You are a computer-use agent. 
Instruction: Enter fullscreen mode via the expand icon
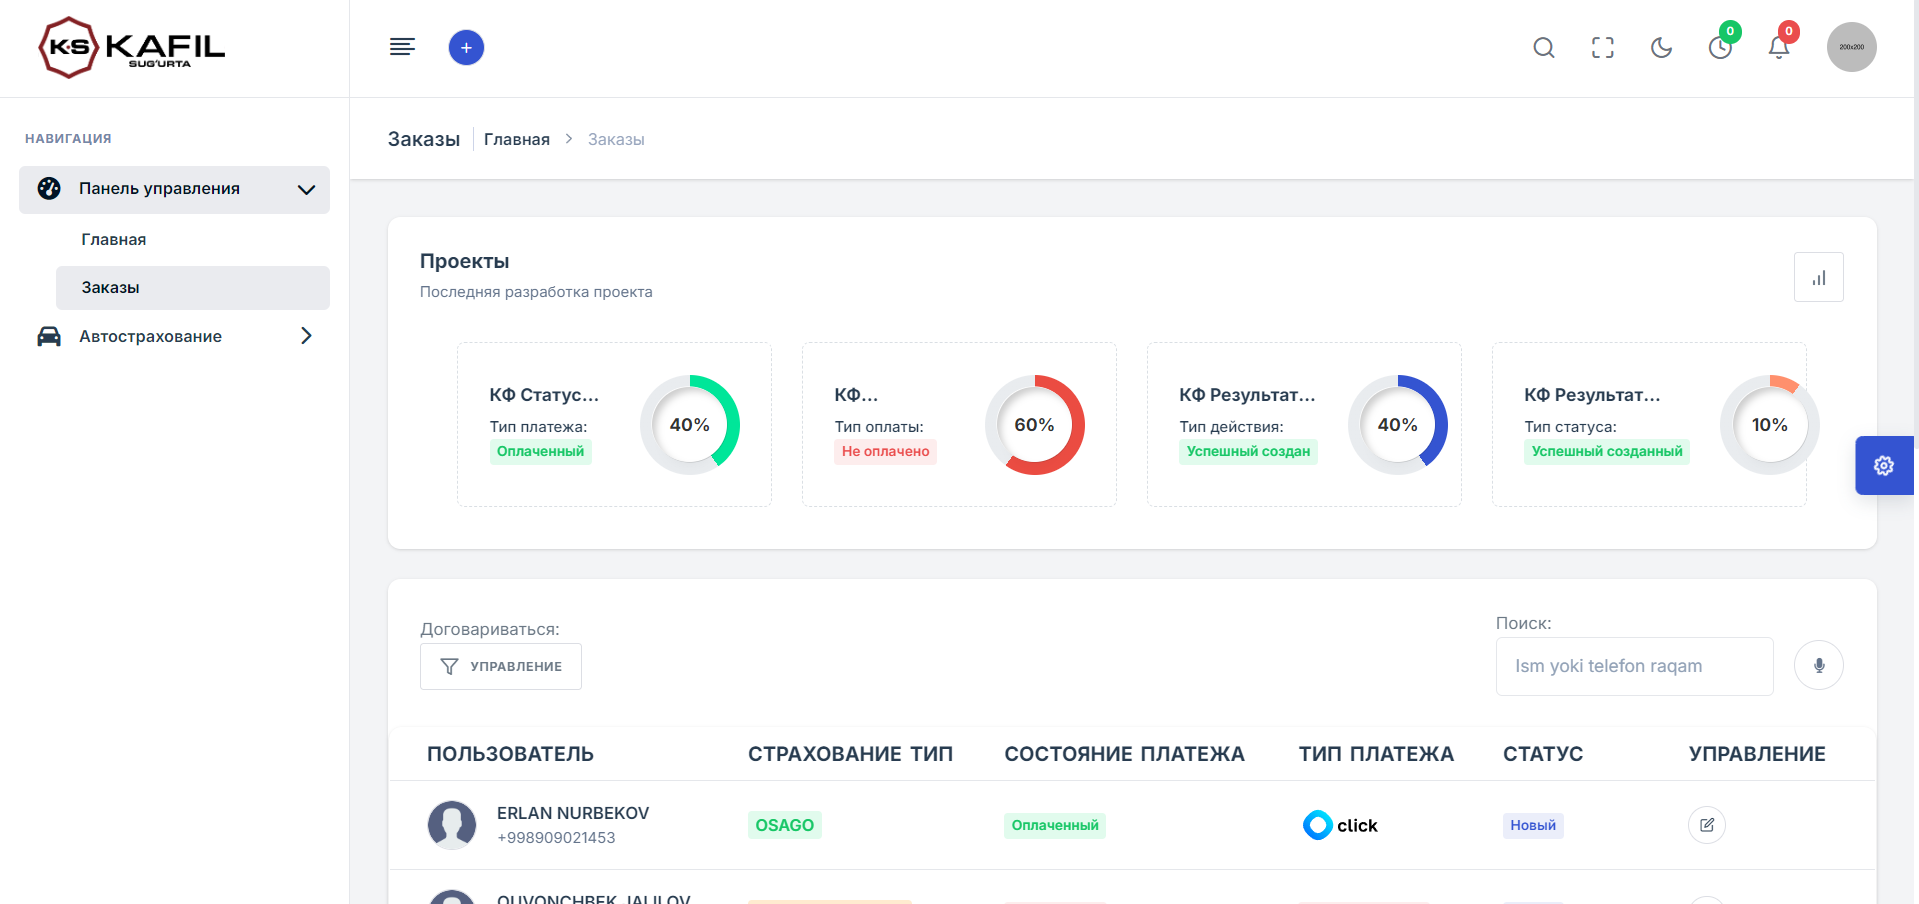tap(1602, 47)
